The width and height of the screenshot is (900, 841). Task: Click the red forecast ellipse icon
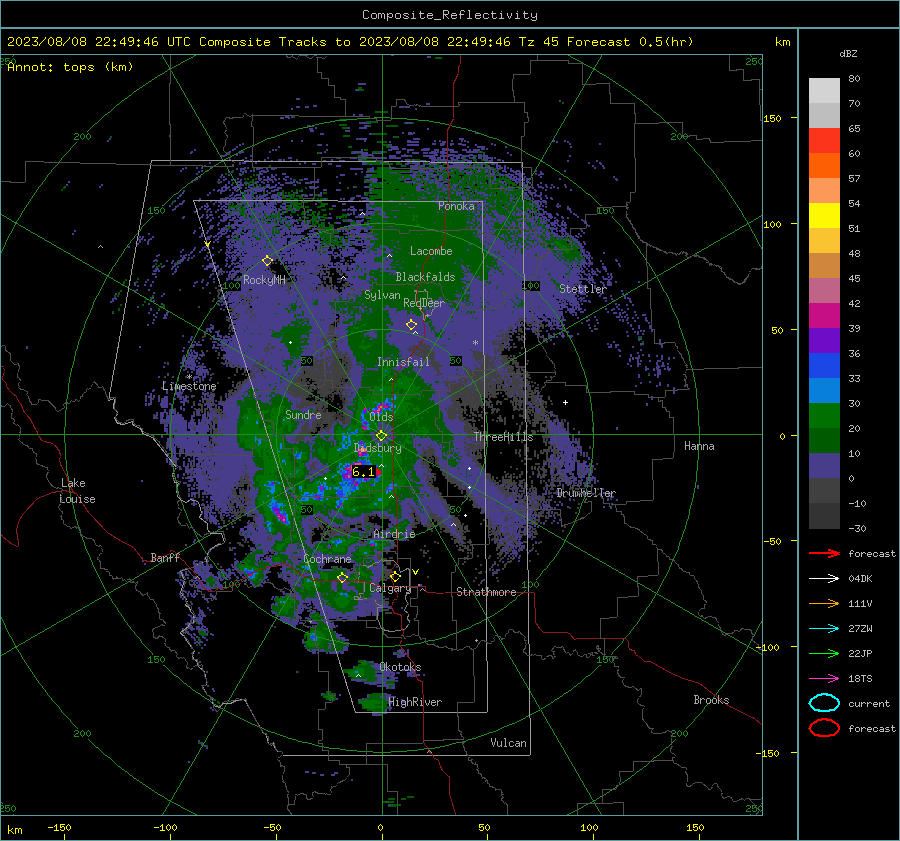pos(824,728)
